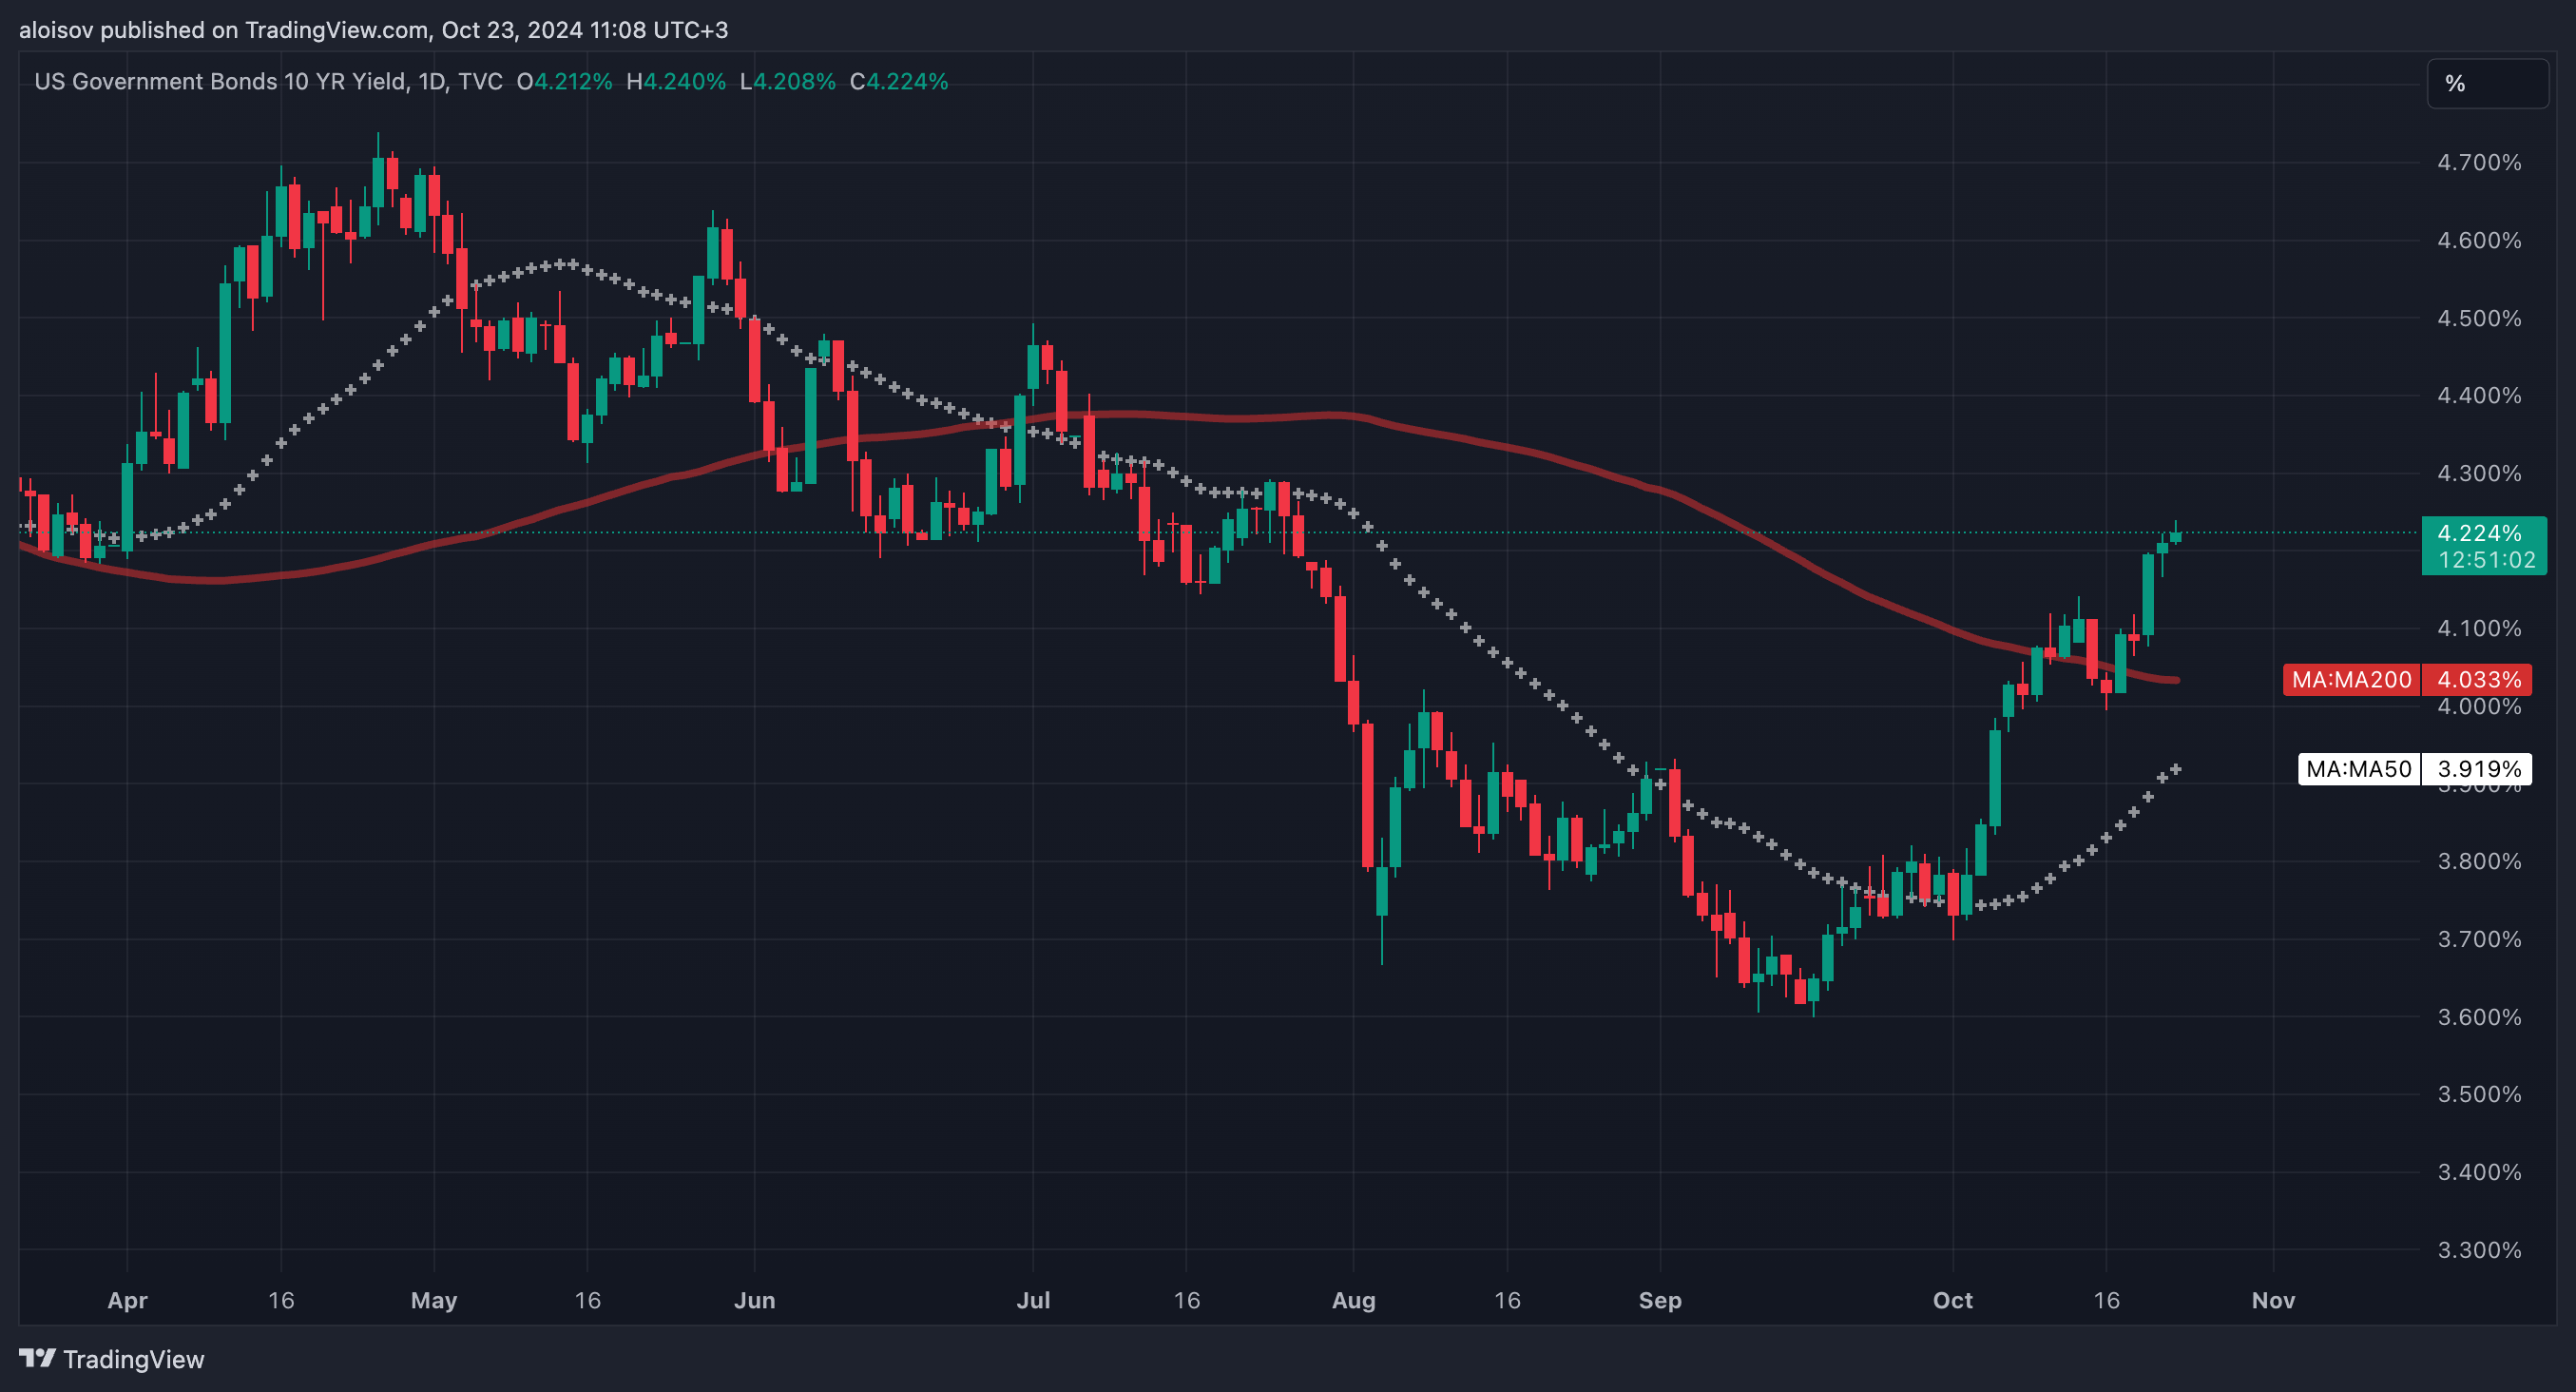
Task: Click the Apr label on time axis
Action: (x=127, y=1300)
